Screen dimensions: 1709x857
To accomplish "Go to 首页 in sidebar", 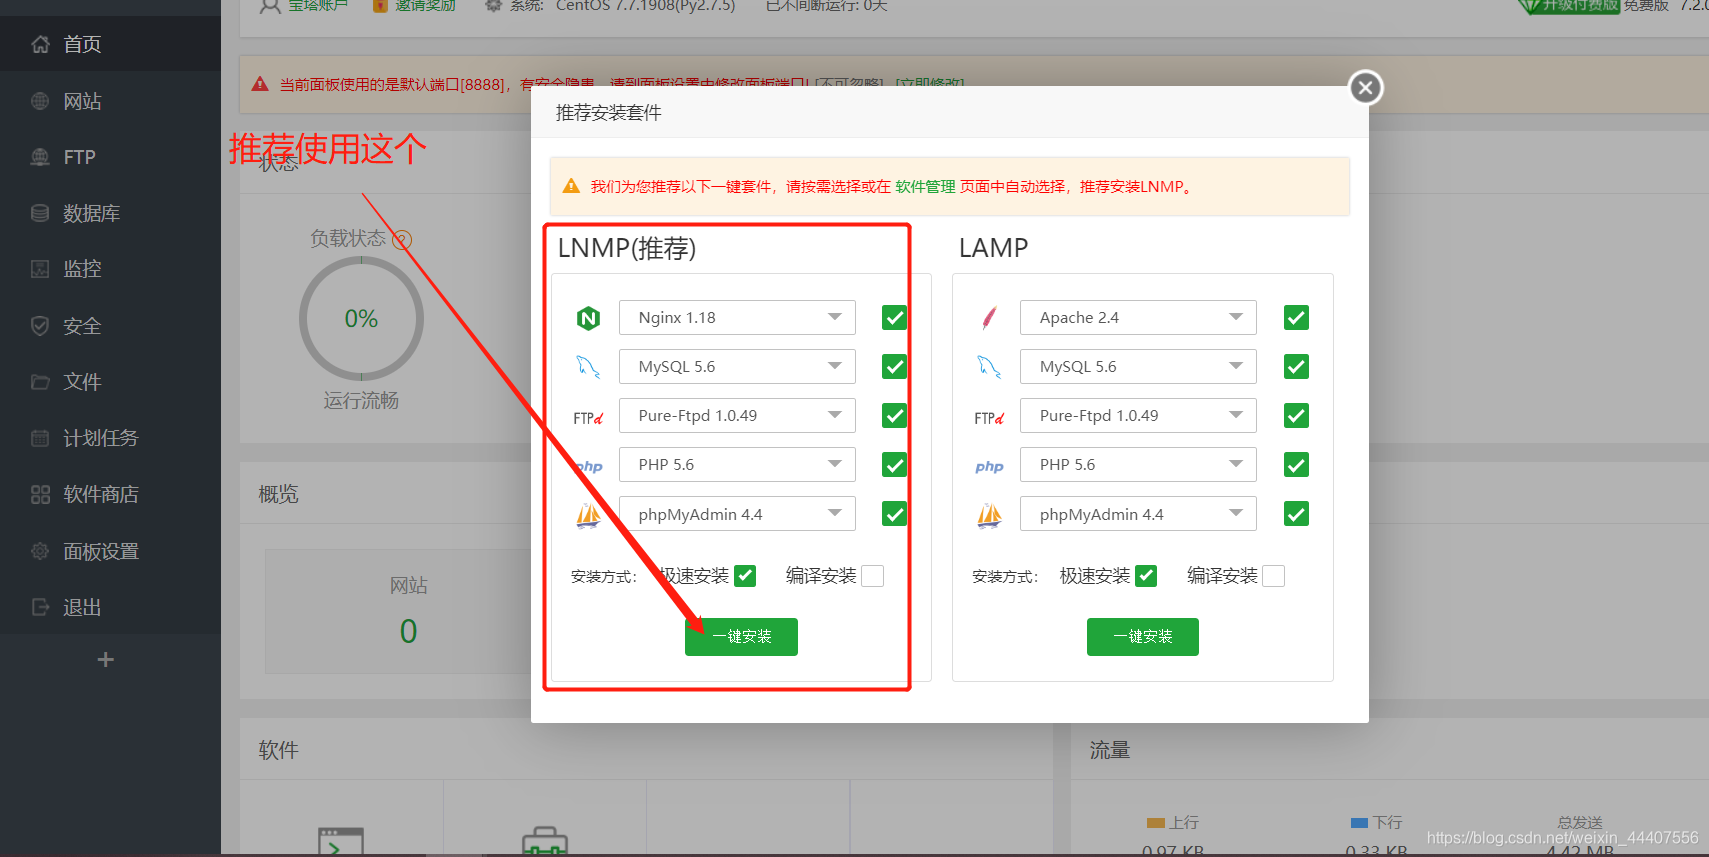I will point(110,44).
